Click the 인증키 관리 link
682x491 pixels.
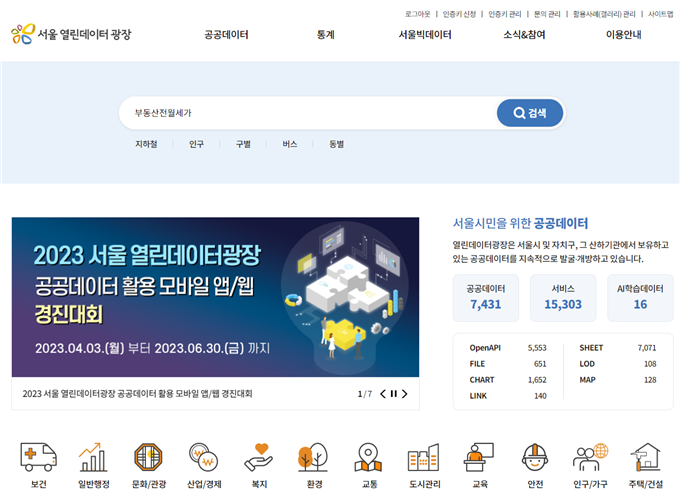505,14
